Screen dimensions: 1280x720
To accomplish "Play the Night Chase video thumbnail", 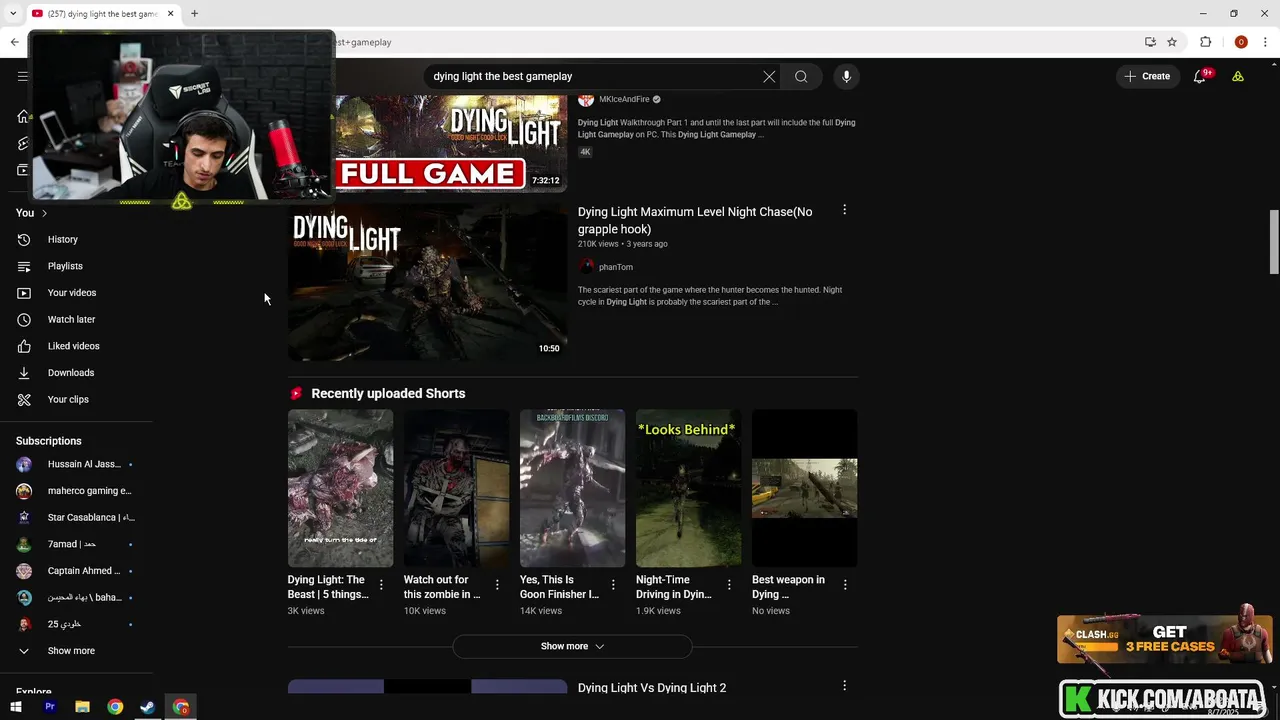I will (427, 282).
